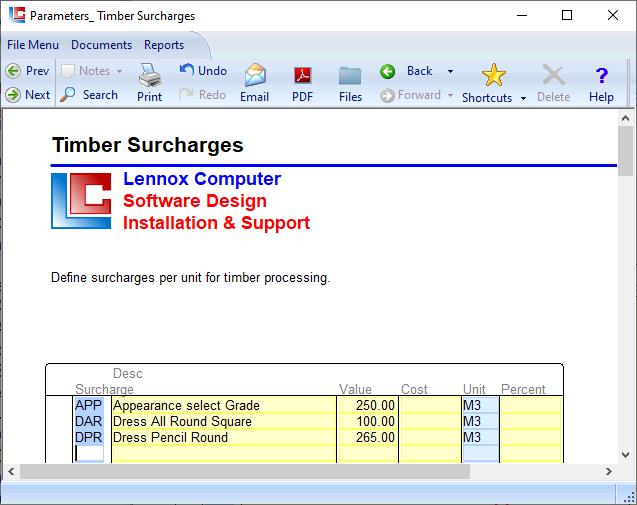Click the Print printer icon
This screenshot has width=637, height=505.
click(x=150, y=76)
